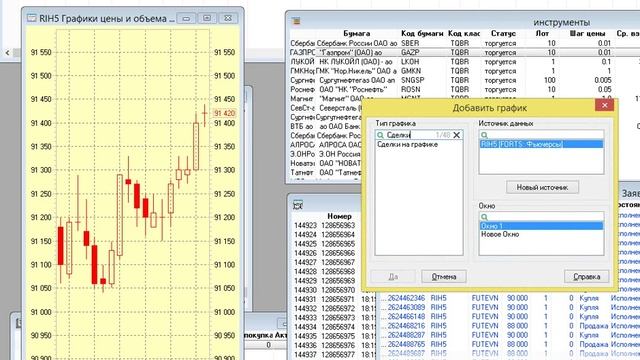The height and width of the screenshot is (360, 640).
Task: Click the Новый источник button
Action: [x=542, y=187]
